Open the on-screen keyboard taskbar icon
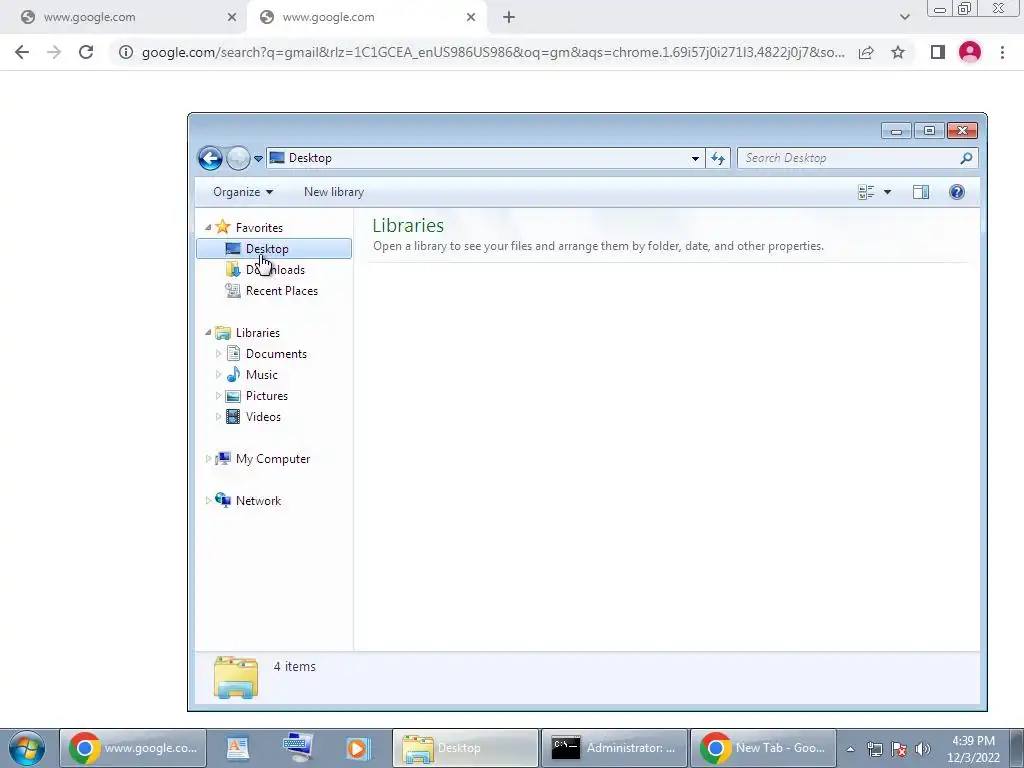 click(298, 748)
